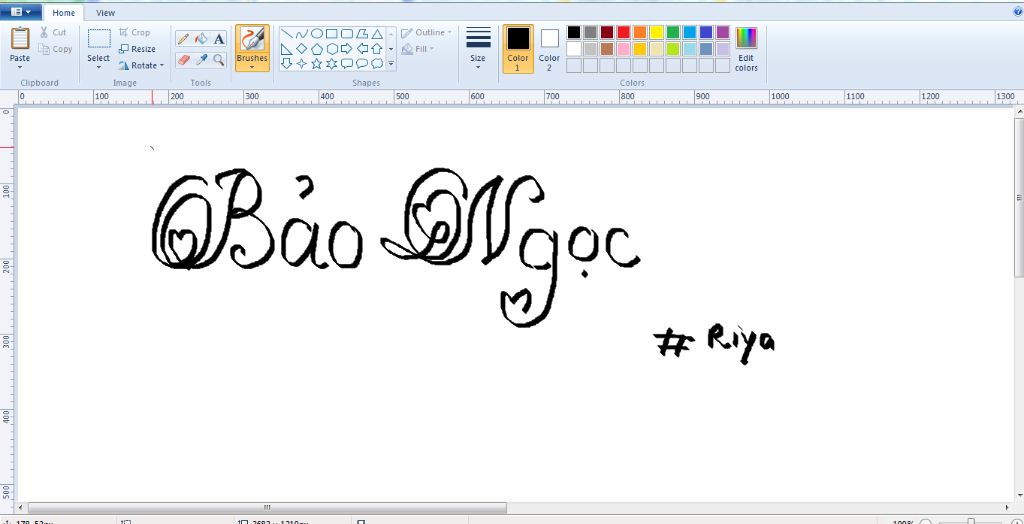Choose the Rectangle shape
This screenshot has width=1024, height=524.
tap(332, 33)
